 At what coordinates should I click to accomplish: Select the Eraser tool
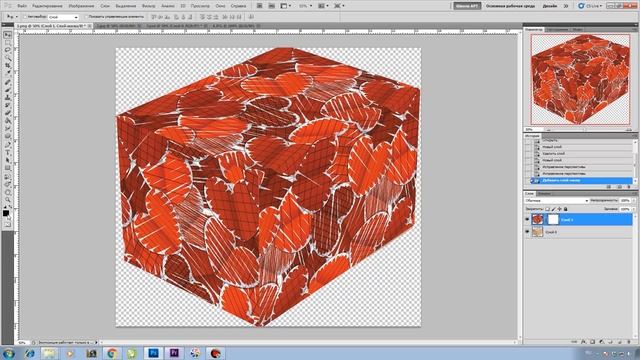click(x=7, y=113)
